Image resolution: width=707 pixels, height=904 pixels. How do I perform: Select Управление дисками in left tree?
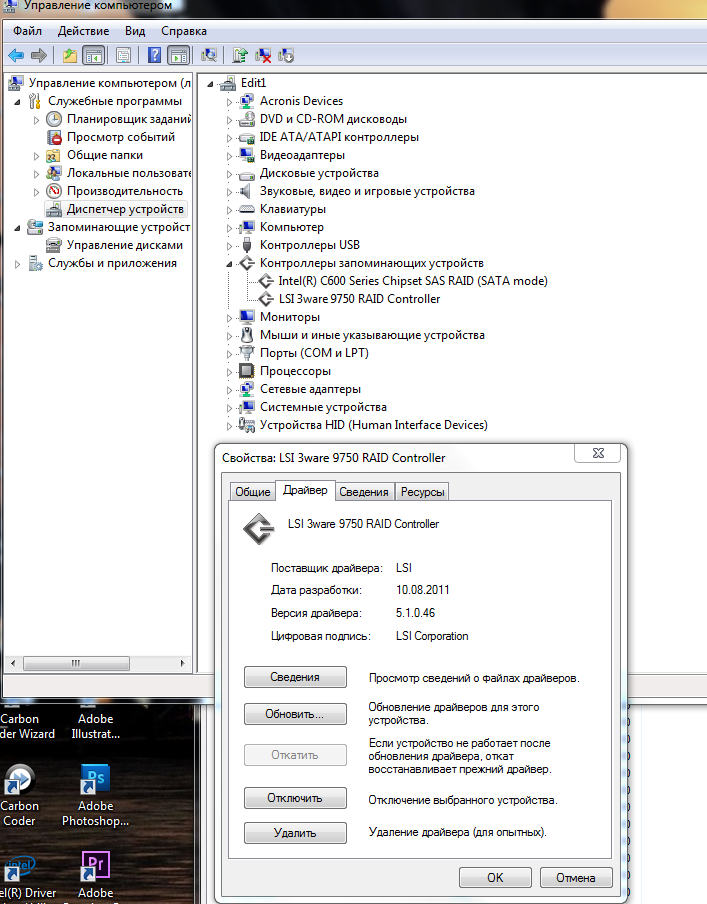(x=124, y=245)
